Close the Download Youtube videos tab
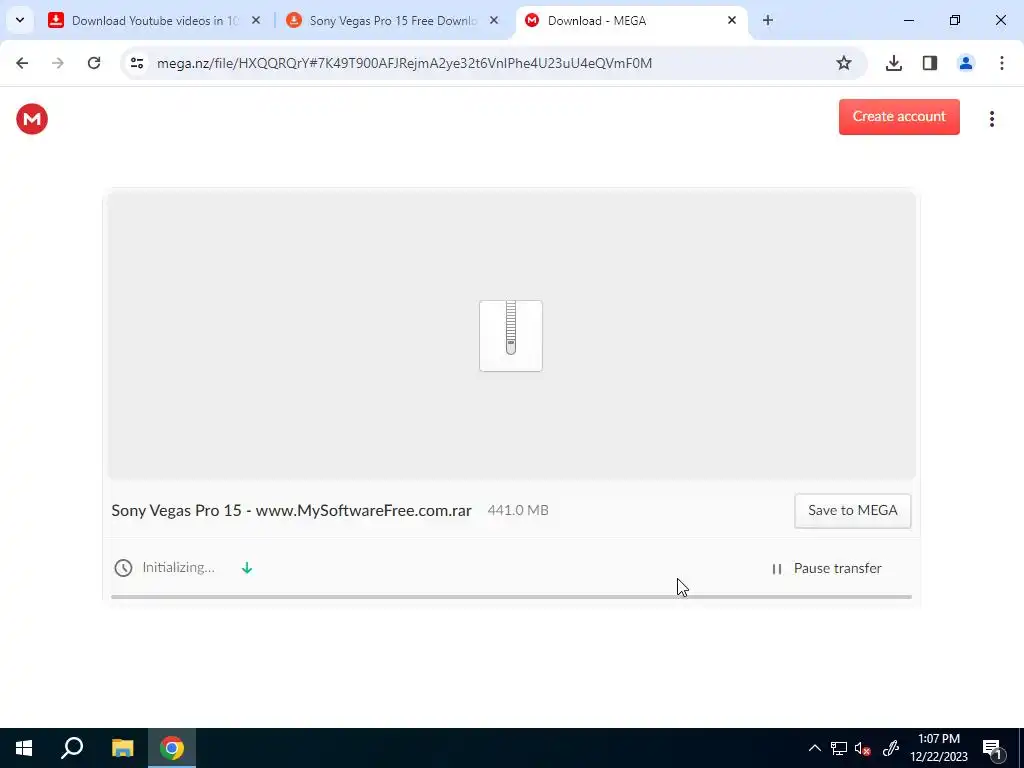The image size is (1024, 768). [256, 21]
